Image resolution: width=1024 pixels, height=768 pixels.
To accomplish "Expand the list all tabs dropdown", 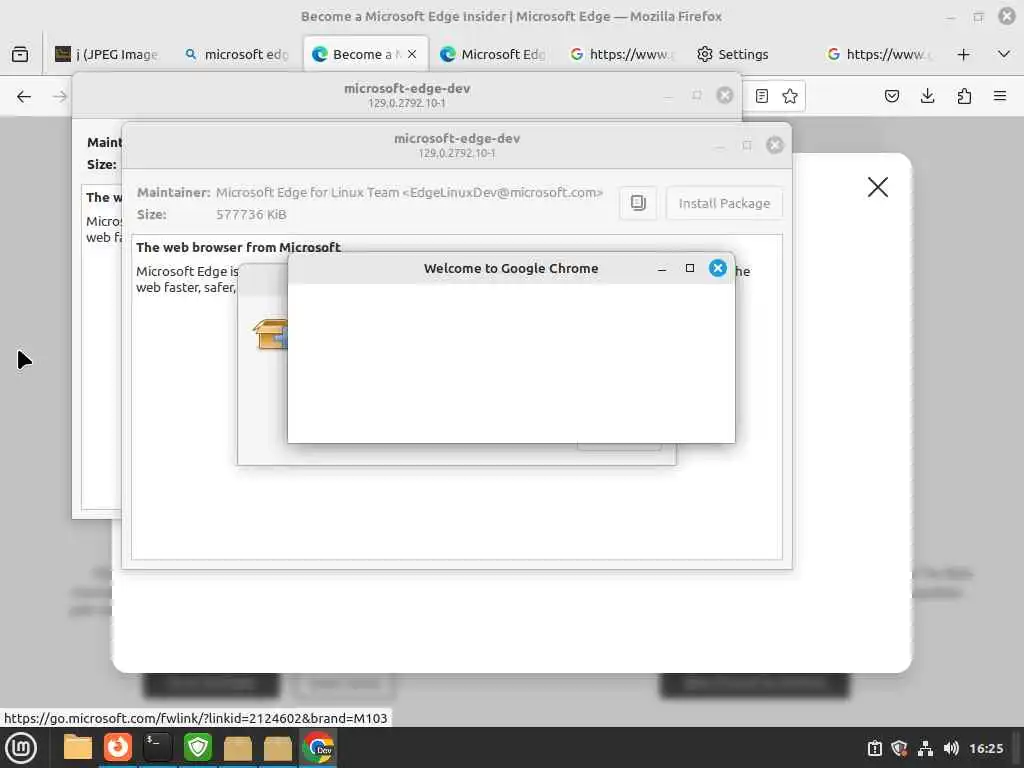I will point(1004,54).
